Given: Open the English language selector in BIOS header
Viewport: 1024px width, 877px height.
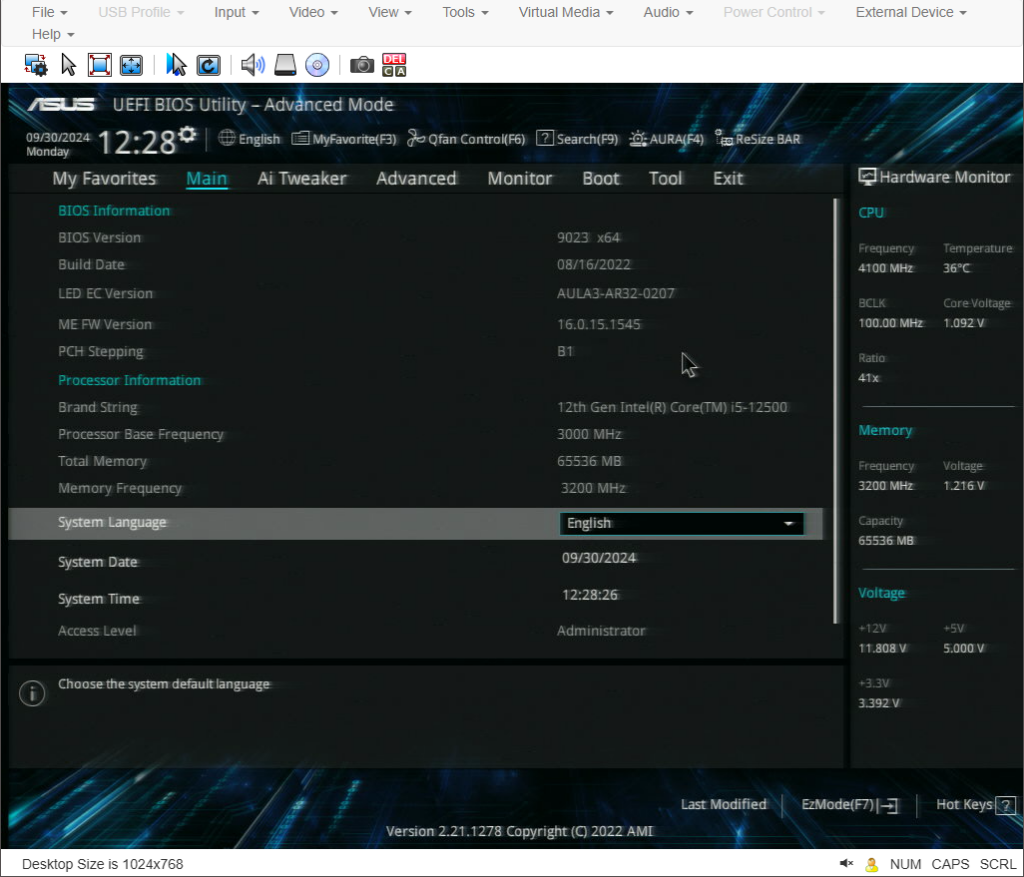Looking at the screenshot, I should tap(249, 139).
